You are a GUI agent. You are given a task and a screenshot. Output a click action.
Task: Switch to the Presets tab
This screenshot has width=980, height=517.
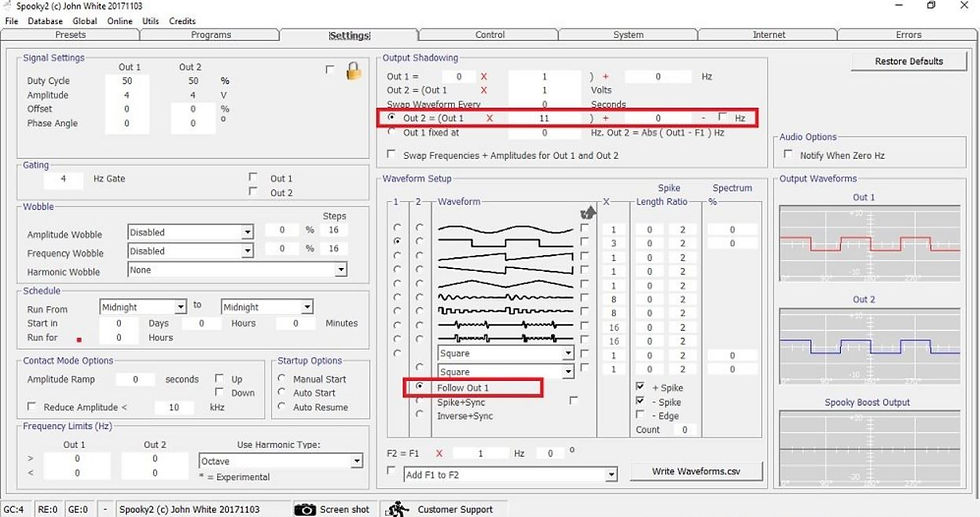71,35
